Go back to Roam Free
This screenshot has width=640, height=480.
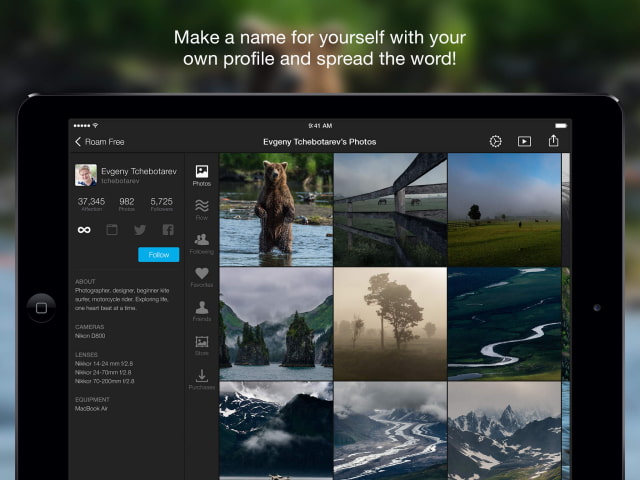pyautogui.click(x=100, y=142)
